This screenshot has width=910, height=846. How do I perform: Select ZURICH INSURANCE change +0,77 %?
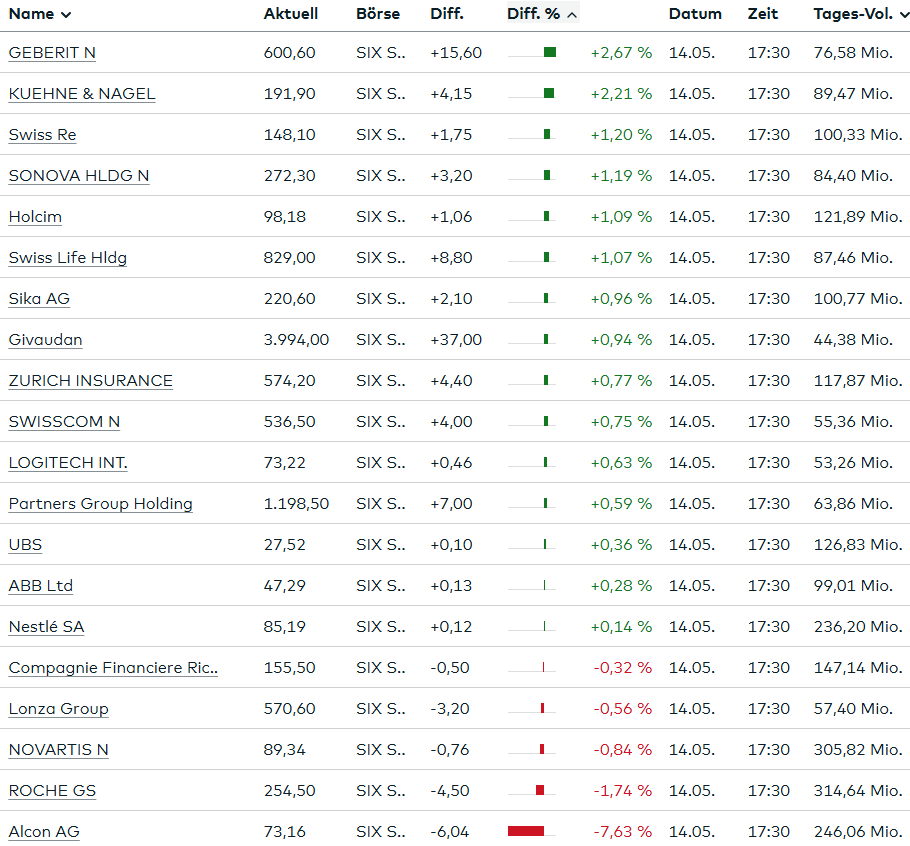[622, 381]
